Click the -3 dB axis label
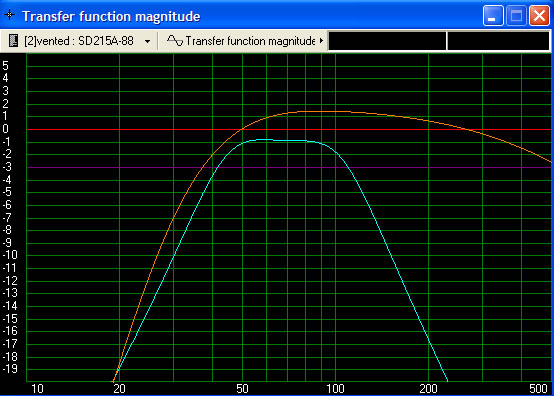This screenshot has width=554, height=396. point(7,167)
